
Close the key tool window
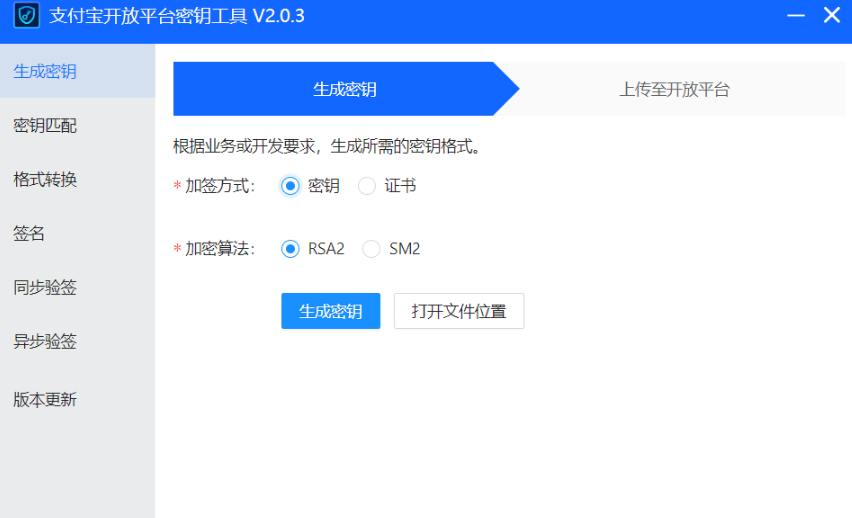[x=832, y=15]
